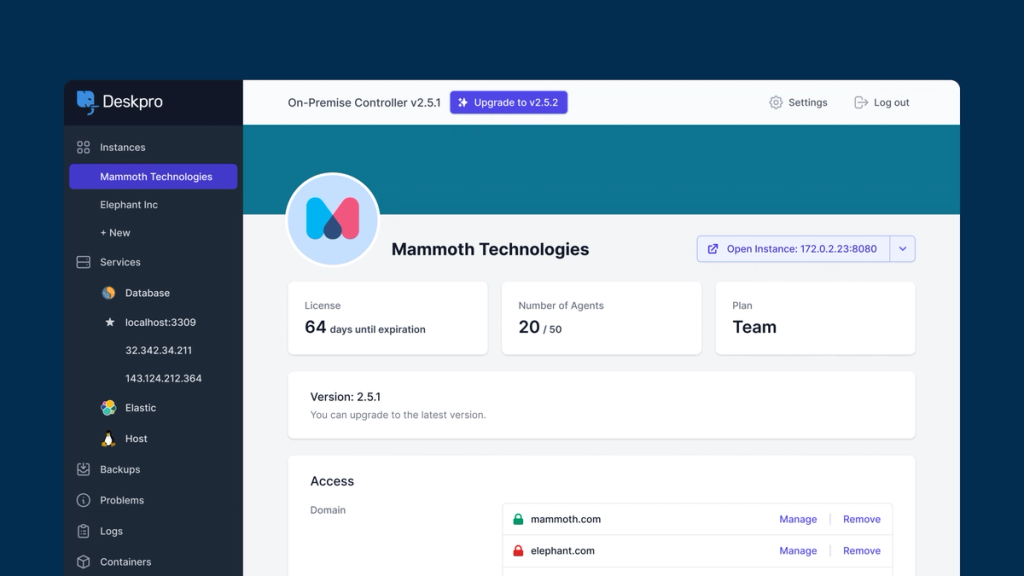Click Log out link text
This screenshot has height=576, width=1024.
tap(891, 103)
